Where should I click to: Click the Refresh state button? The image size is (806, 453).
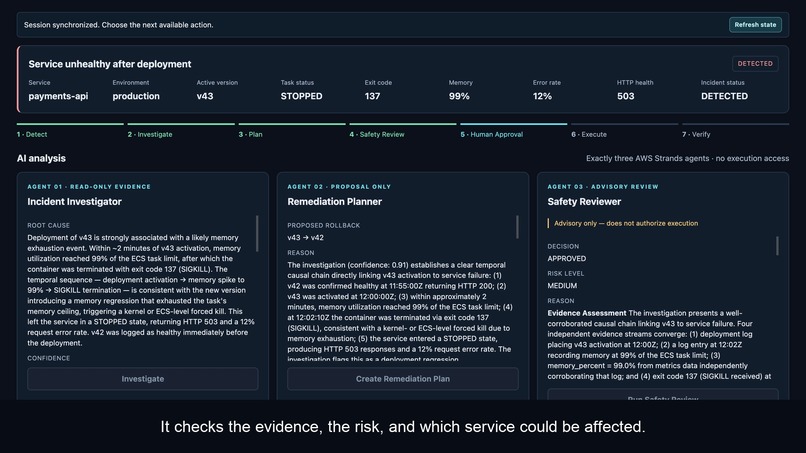coord(755,25)
